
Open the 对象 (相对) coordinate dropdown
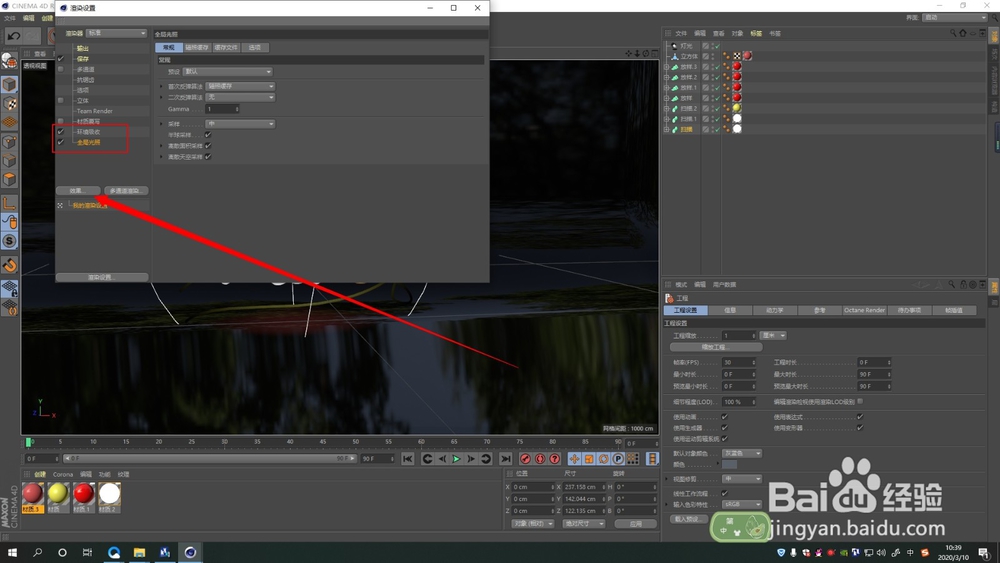(x=533, y=523)
